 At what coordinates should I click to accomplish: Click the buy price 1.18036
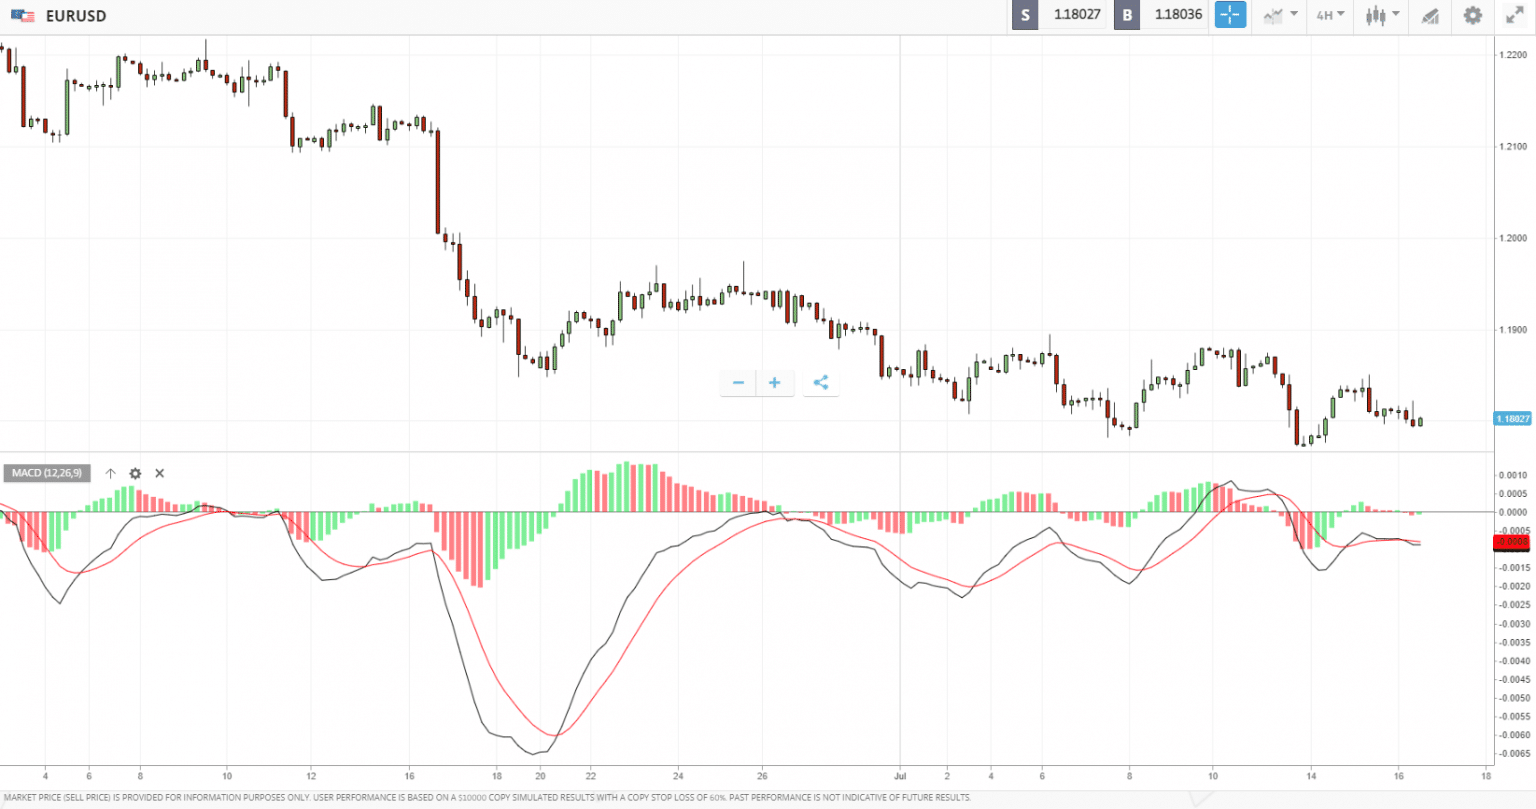(x=1178, y=15)
